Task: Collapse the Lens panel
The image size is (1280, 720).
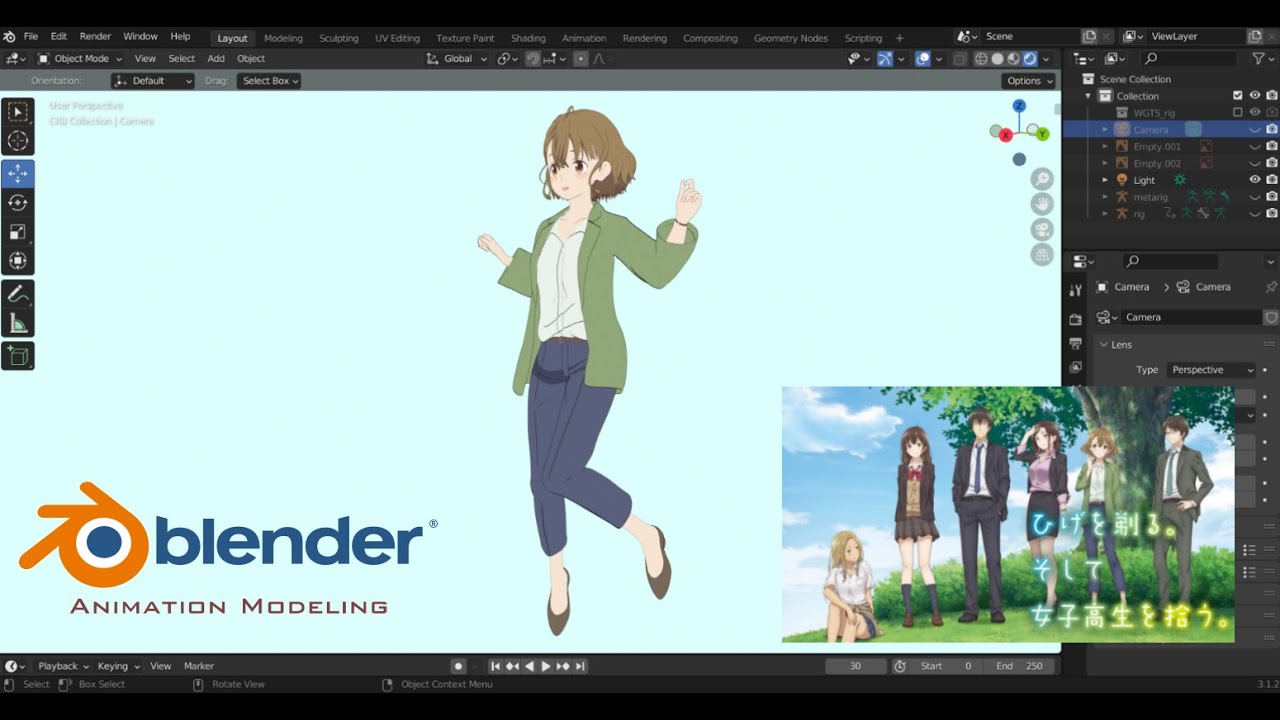Action: [1105, 344]
